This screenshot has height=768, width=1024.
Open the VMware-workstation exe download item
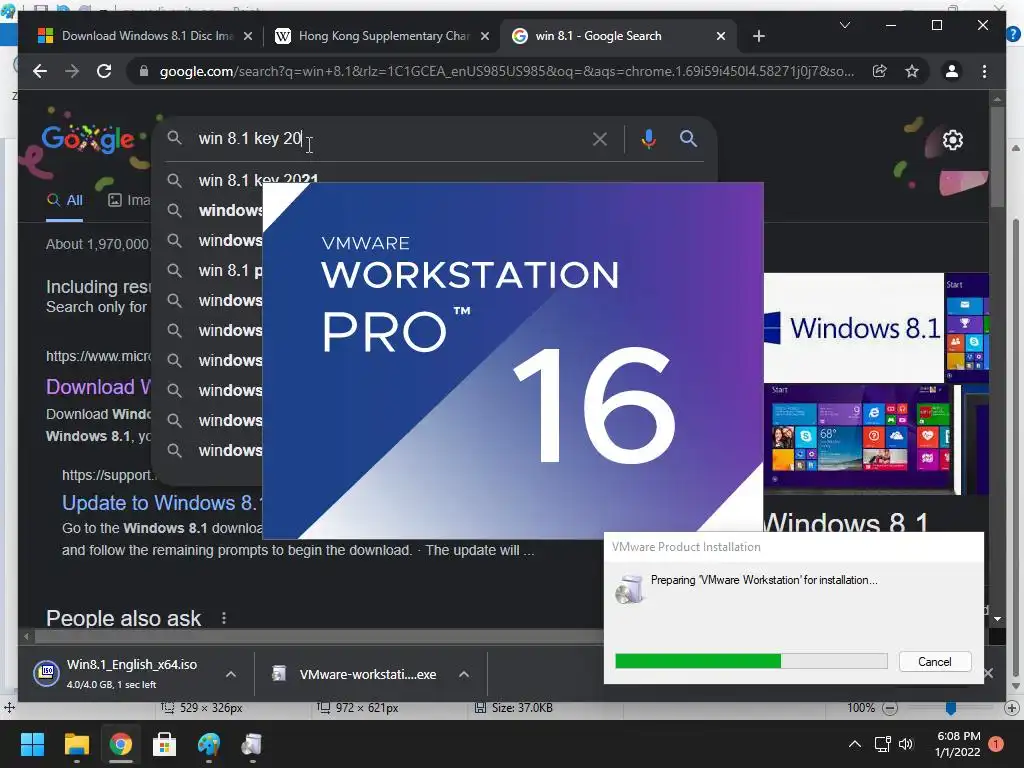[356, 674]
